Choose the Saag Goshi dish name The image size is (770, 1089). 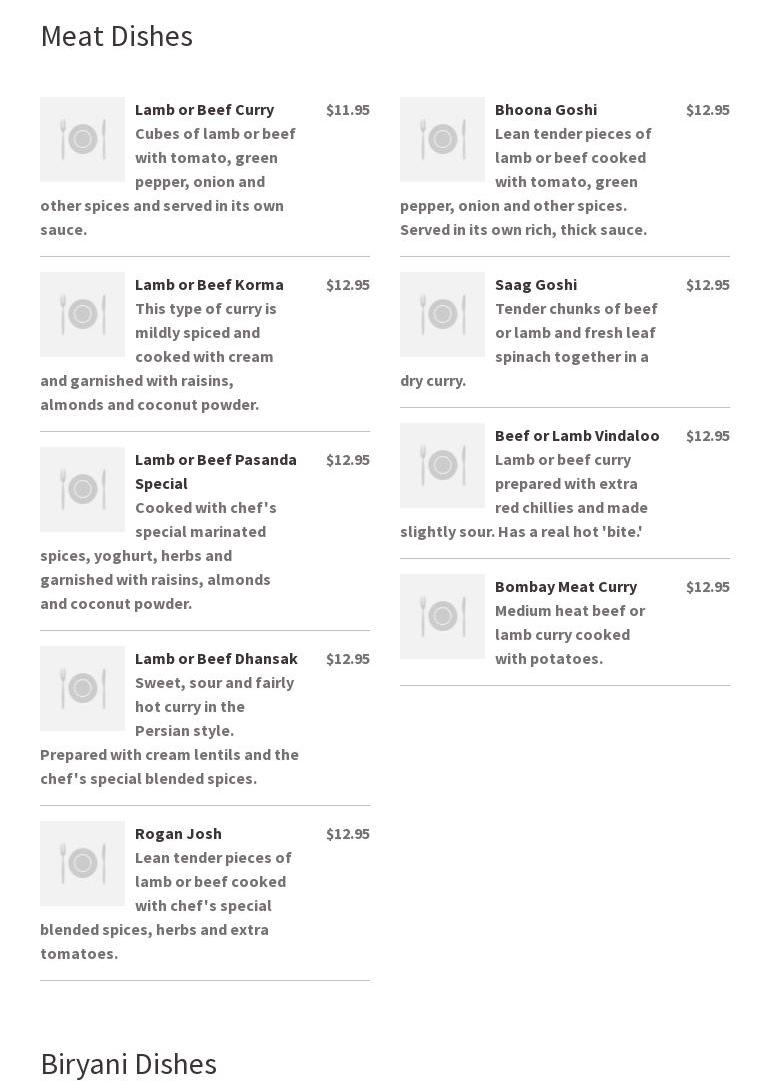(535, 284)
